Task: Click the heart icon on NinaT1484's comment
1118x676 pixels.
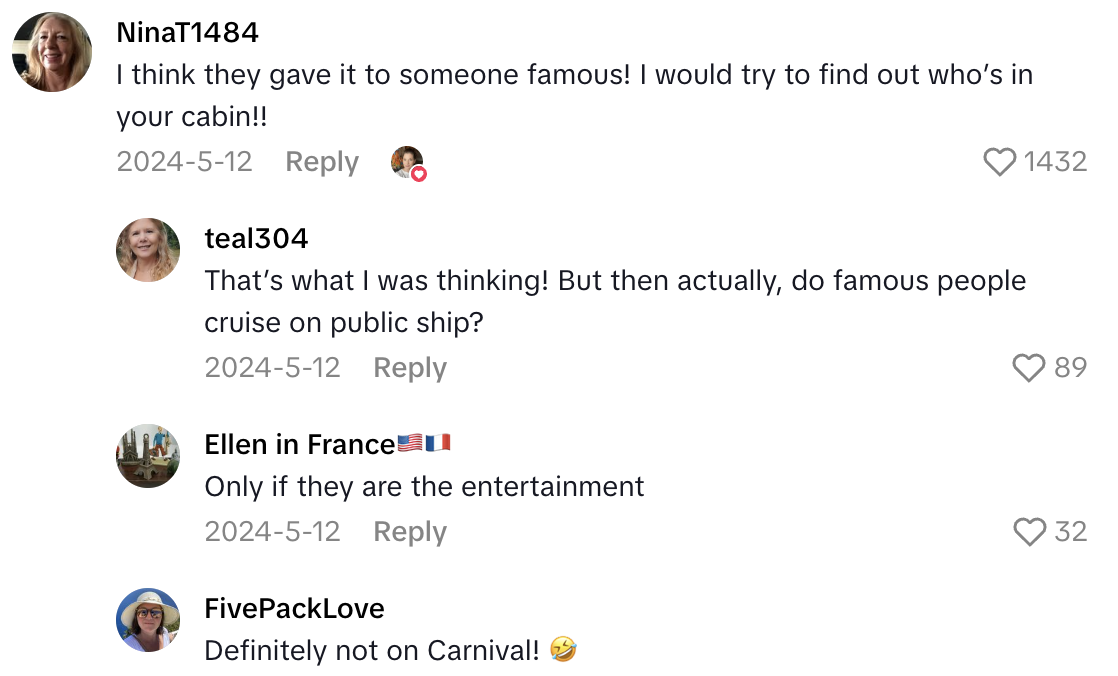Action: [x=1000, y=161]
